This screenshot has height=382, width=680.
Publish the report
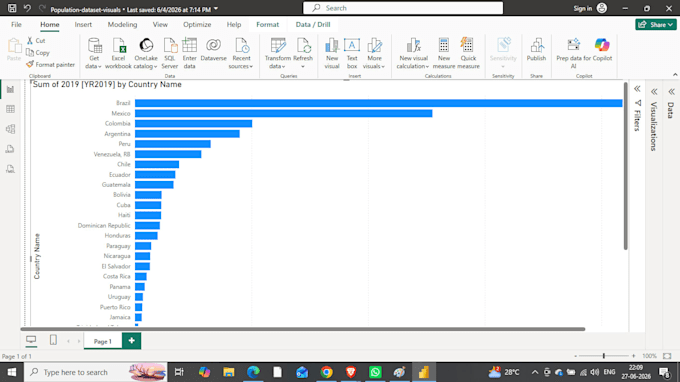(x=536, y=49)
